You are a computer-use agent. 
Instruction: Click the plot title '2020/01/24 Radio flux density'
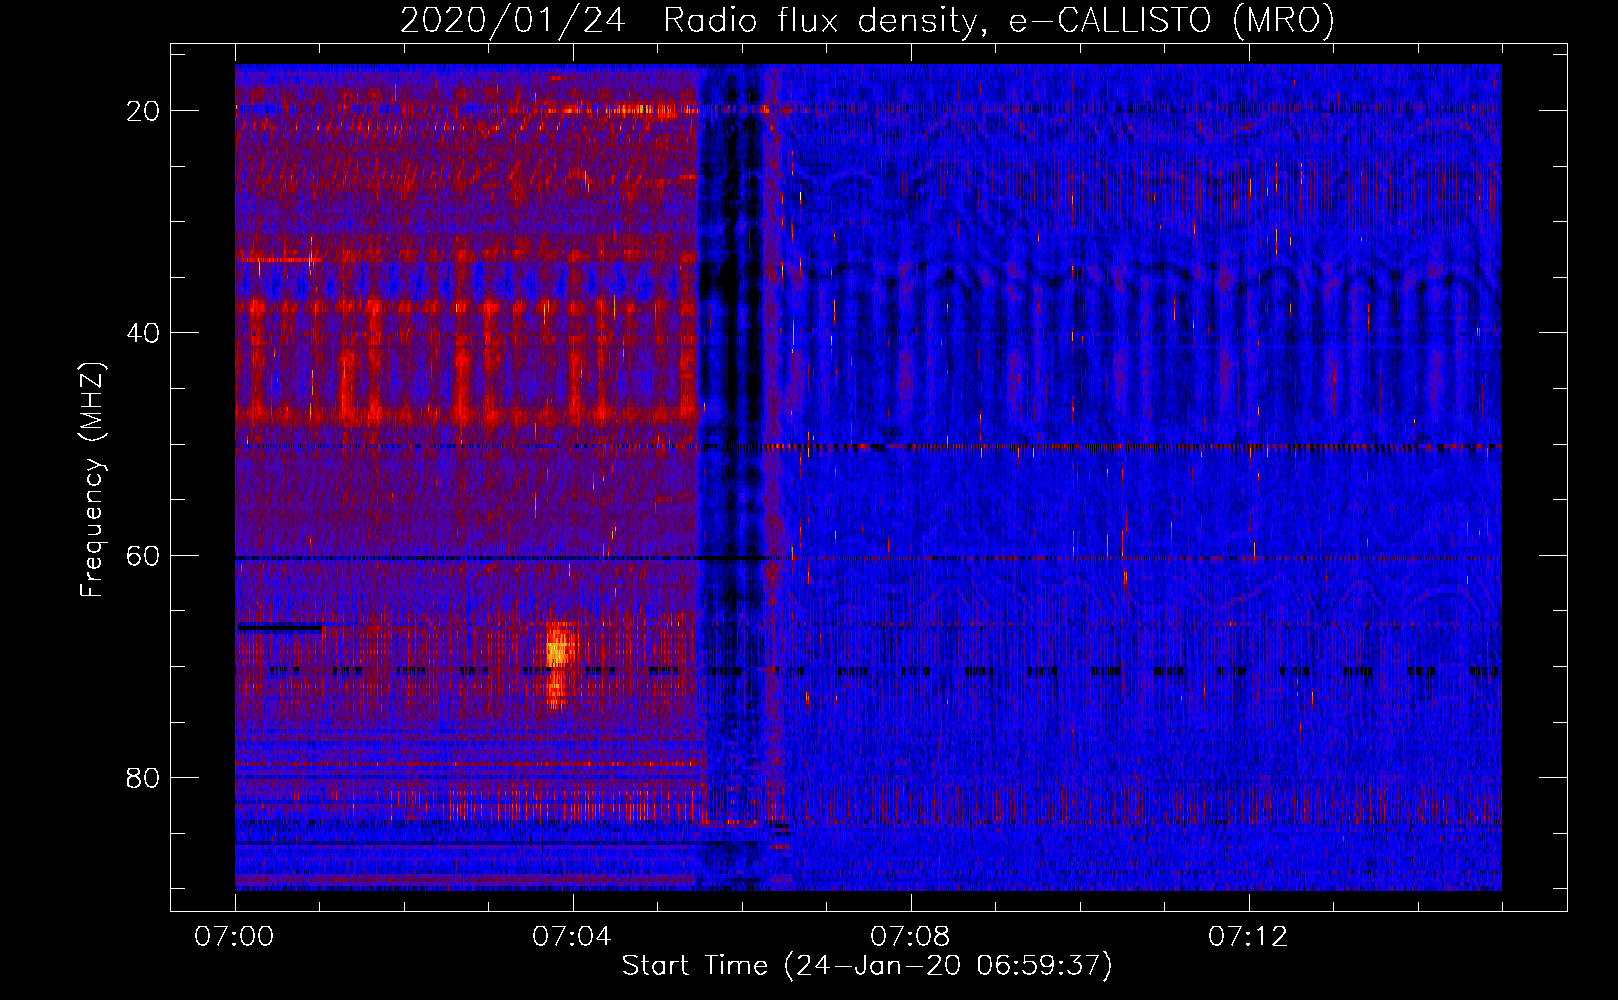tap(867, 20)
